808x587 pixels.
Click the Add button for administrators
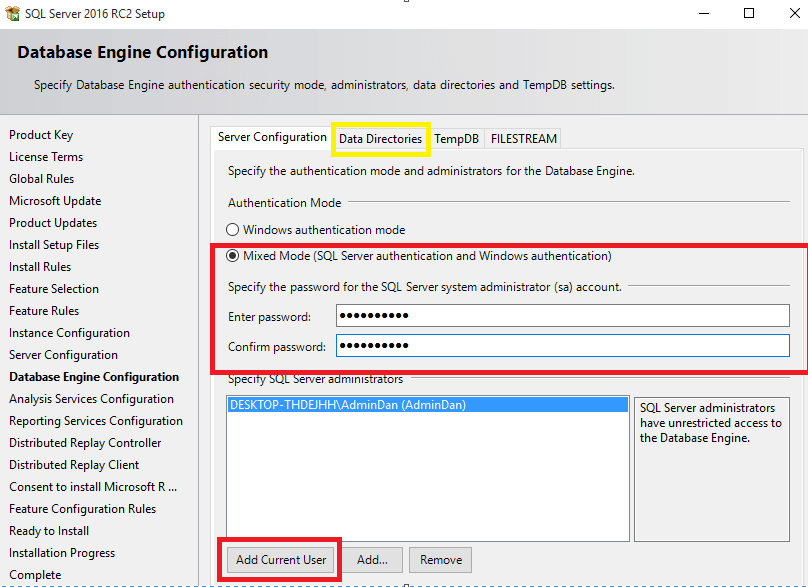[374, 559]
